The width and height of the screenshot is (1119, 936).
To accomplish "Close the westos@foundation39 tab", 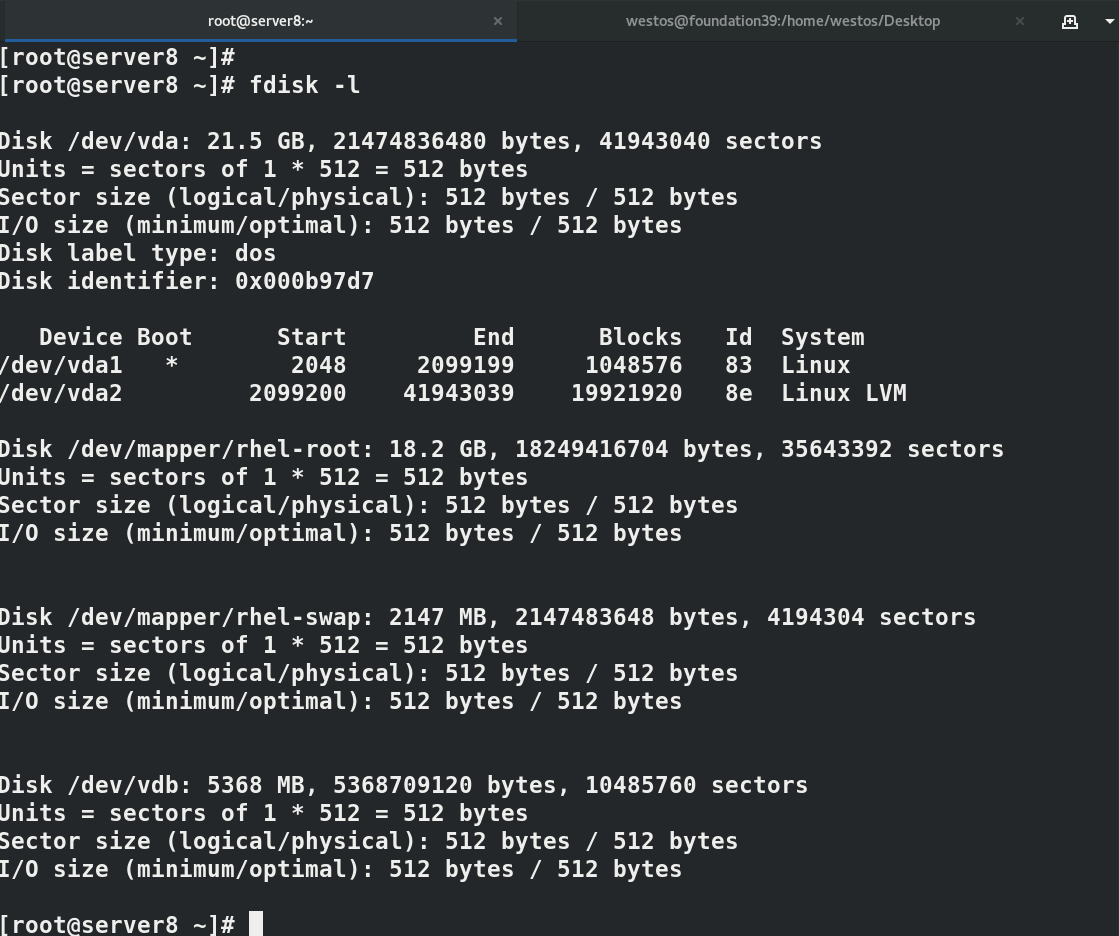I will pyautogui.click(x=1019, y=20).
